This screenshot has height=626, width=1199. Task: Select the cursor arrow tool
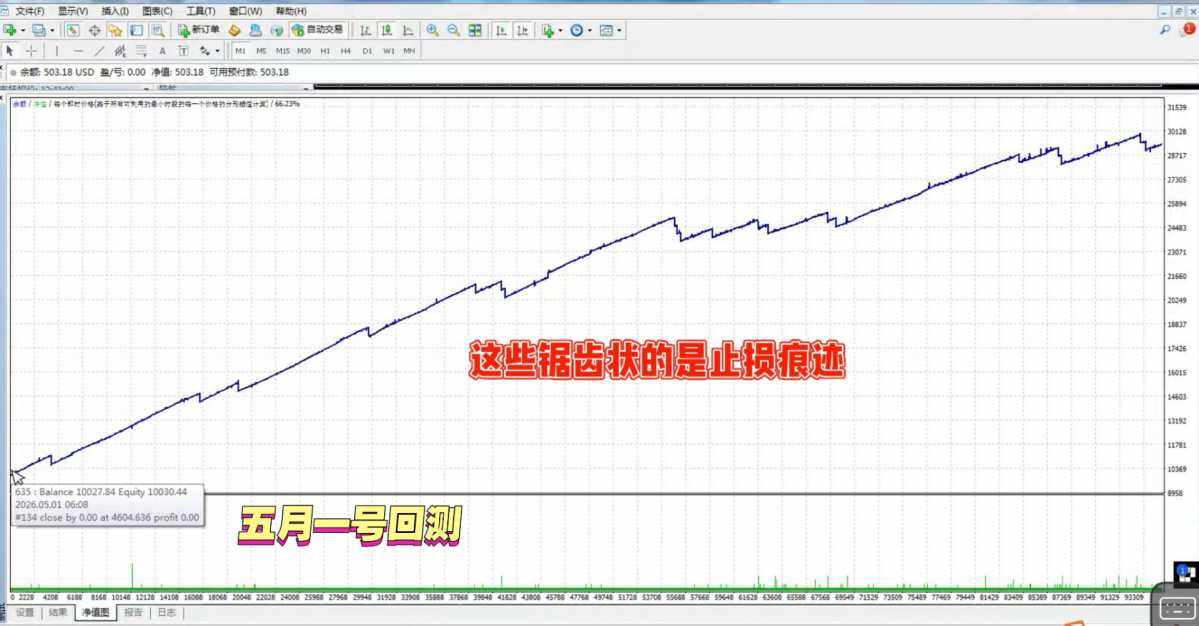[9, 51]
